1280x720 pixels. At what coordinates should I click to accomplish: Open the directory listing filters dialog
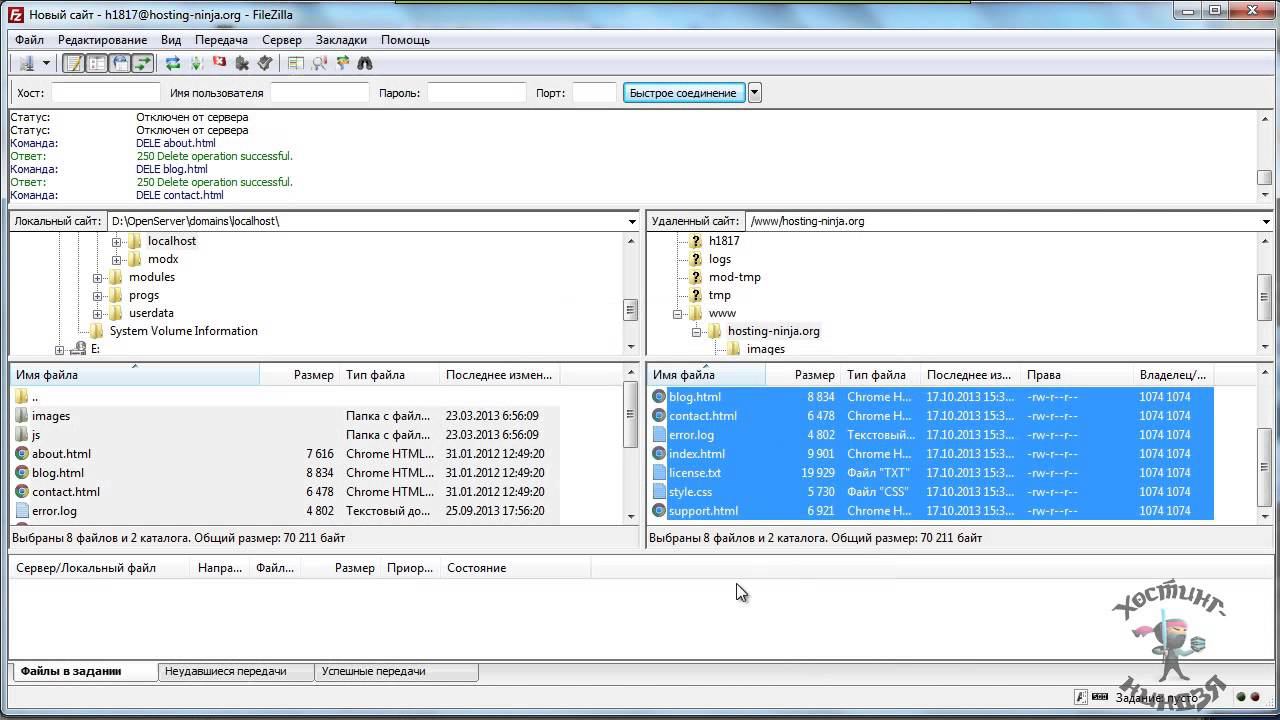296,63
